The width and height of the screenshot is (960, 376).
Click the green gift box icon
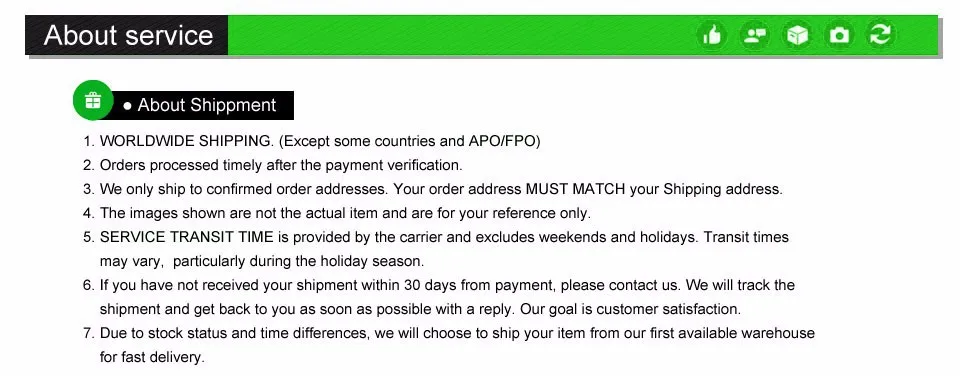click(x=93, y=100)
